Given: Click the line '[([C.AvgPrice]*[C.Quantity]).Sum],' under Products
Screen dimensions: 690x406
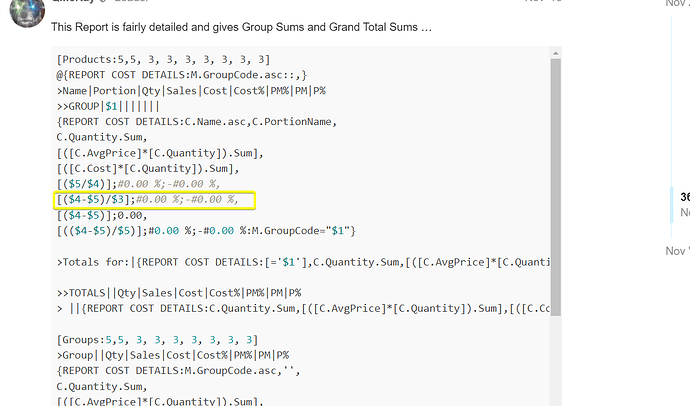Looking at the screenshot, I should click(x=160, y=153).
